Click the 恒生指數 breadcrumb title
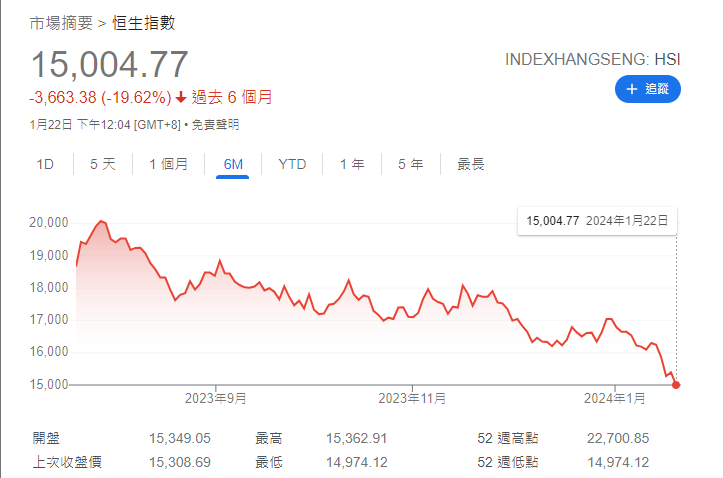The width and height of the screenshot is (723, 478). [x=143, y=23]
